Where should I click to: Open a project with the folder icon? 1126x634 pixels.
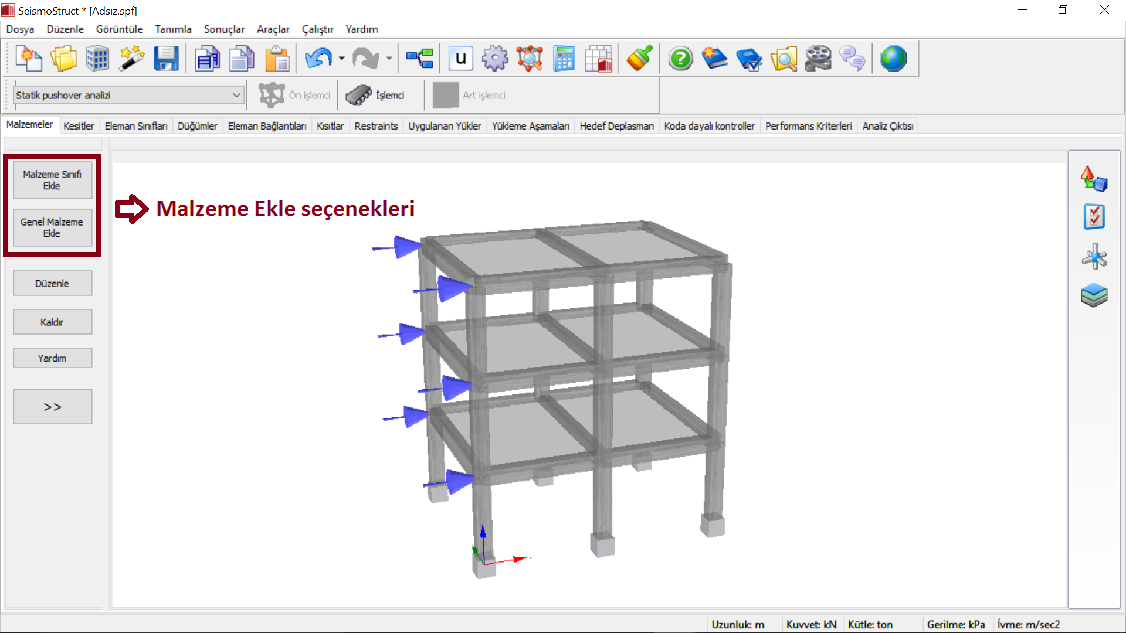[64, 59]
